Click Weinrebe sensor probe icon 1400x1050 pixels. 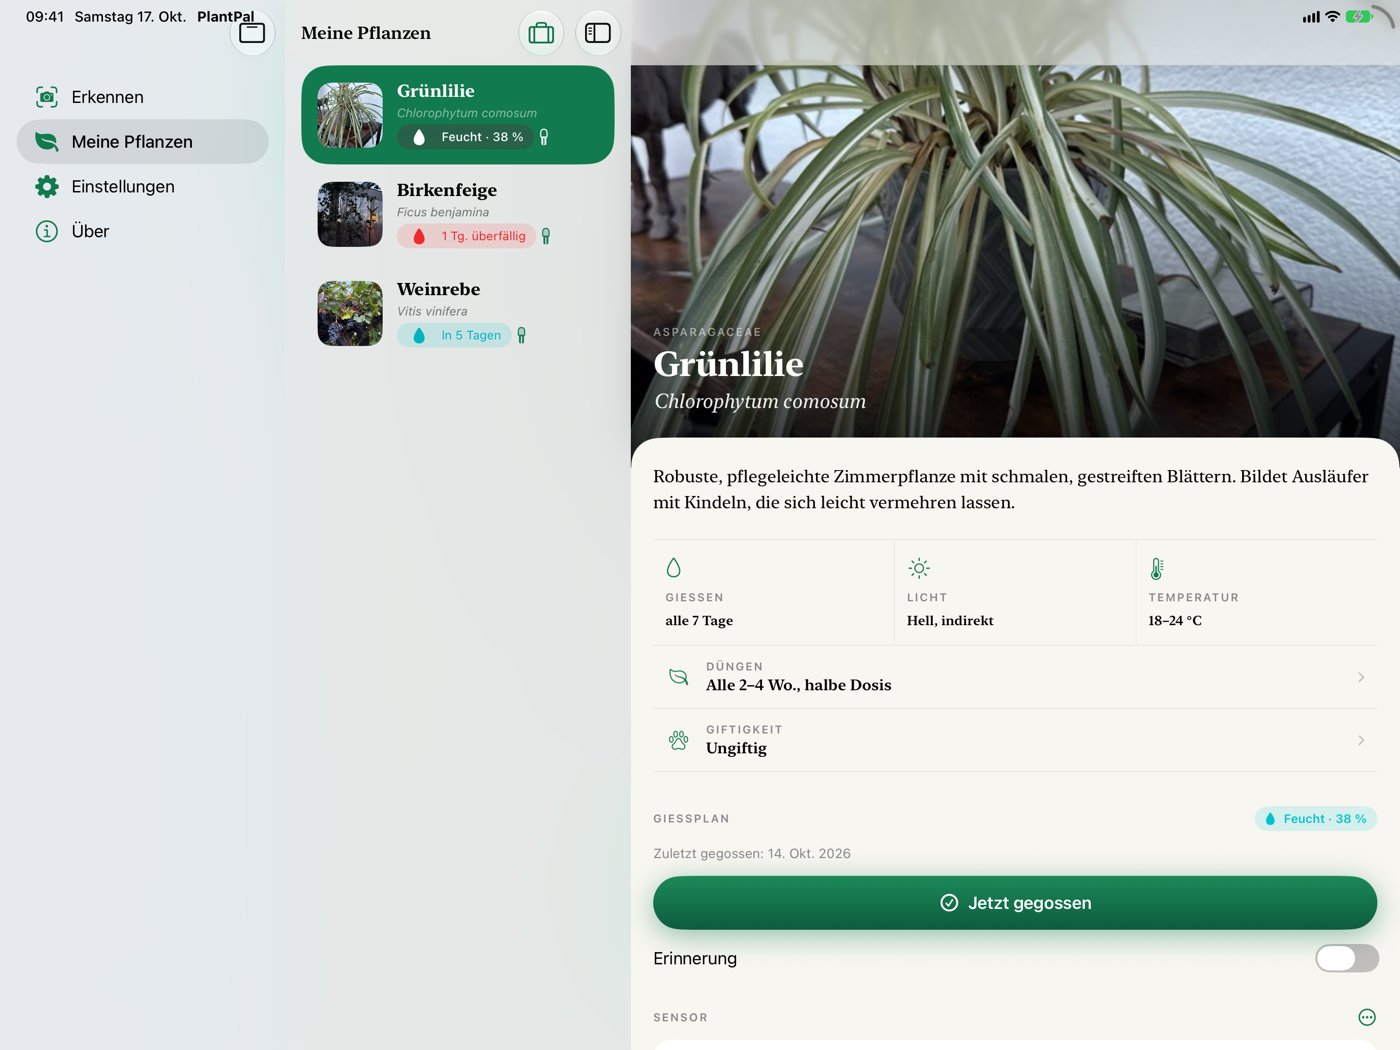(x=522, y=335)
